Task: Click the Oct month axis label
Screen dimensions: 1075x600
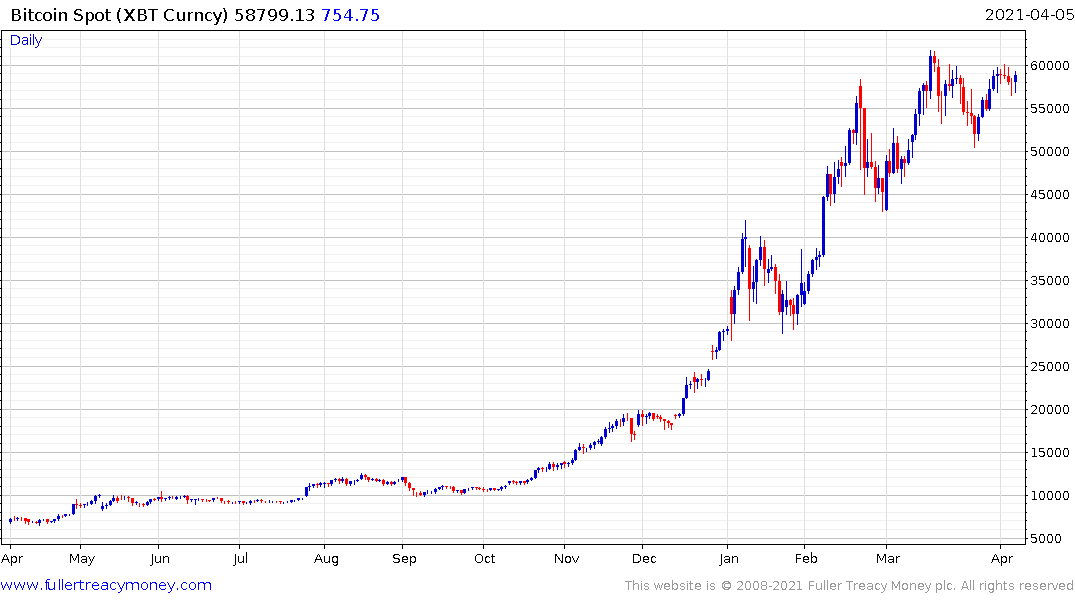Action: point(485,559)
